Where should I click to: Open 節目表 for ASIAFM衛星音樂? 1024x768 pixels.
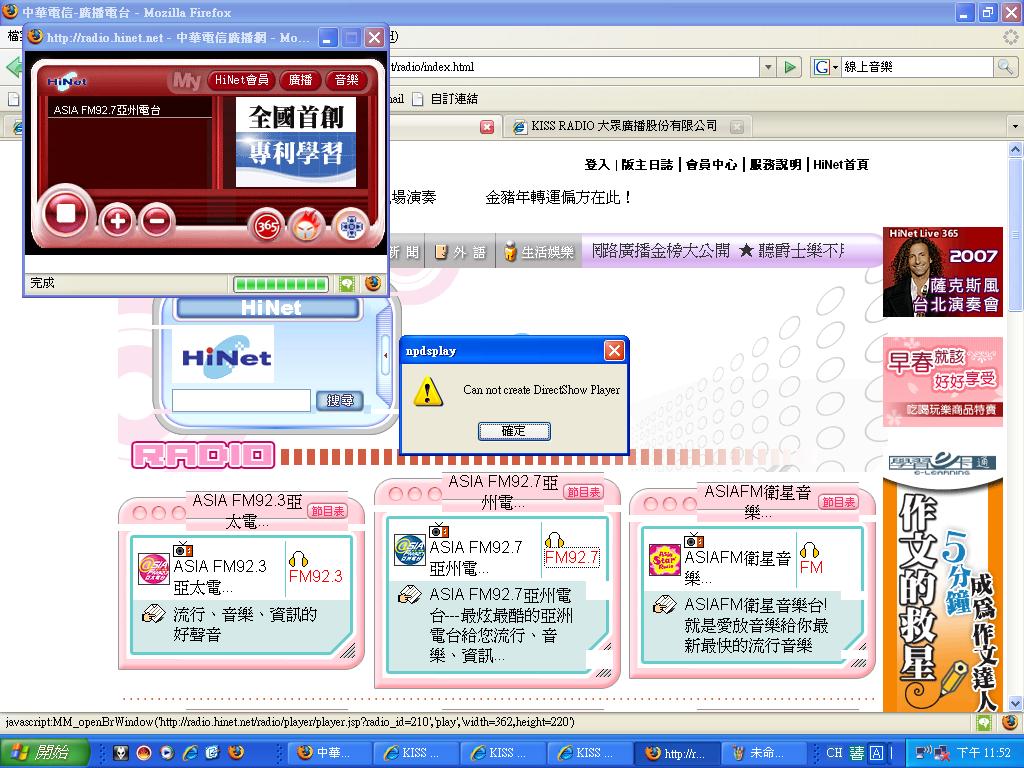pos(839,502)
